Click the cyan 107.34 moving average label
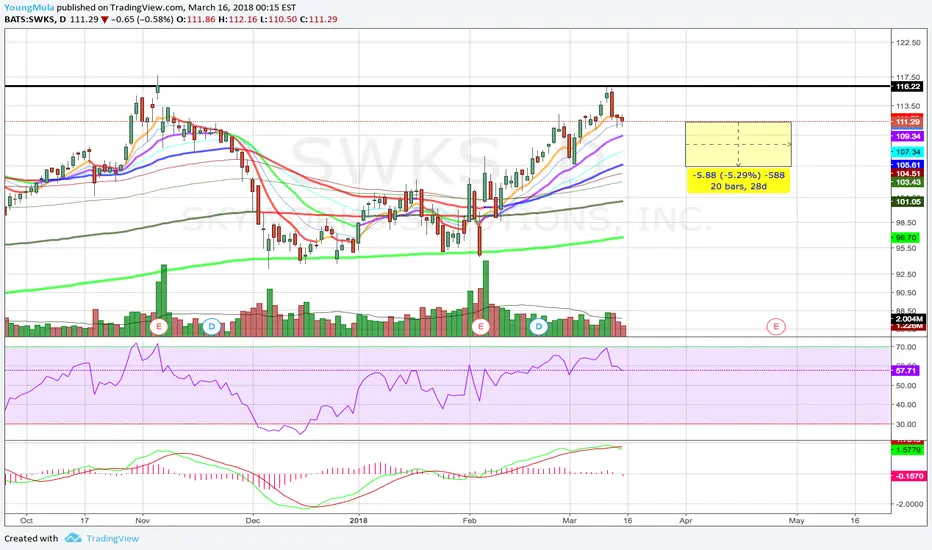The image size is (932, 550). click(x=908, y=152)
